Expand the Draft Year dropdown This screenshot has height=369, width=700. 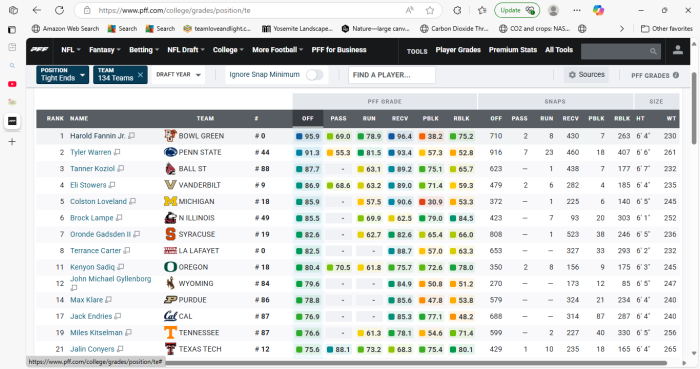178,75
